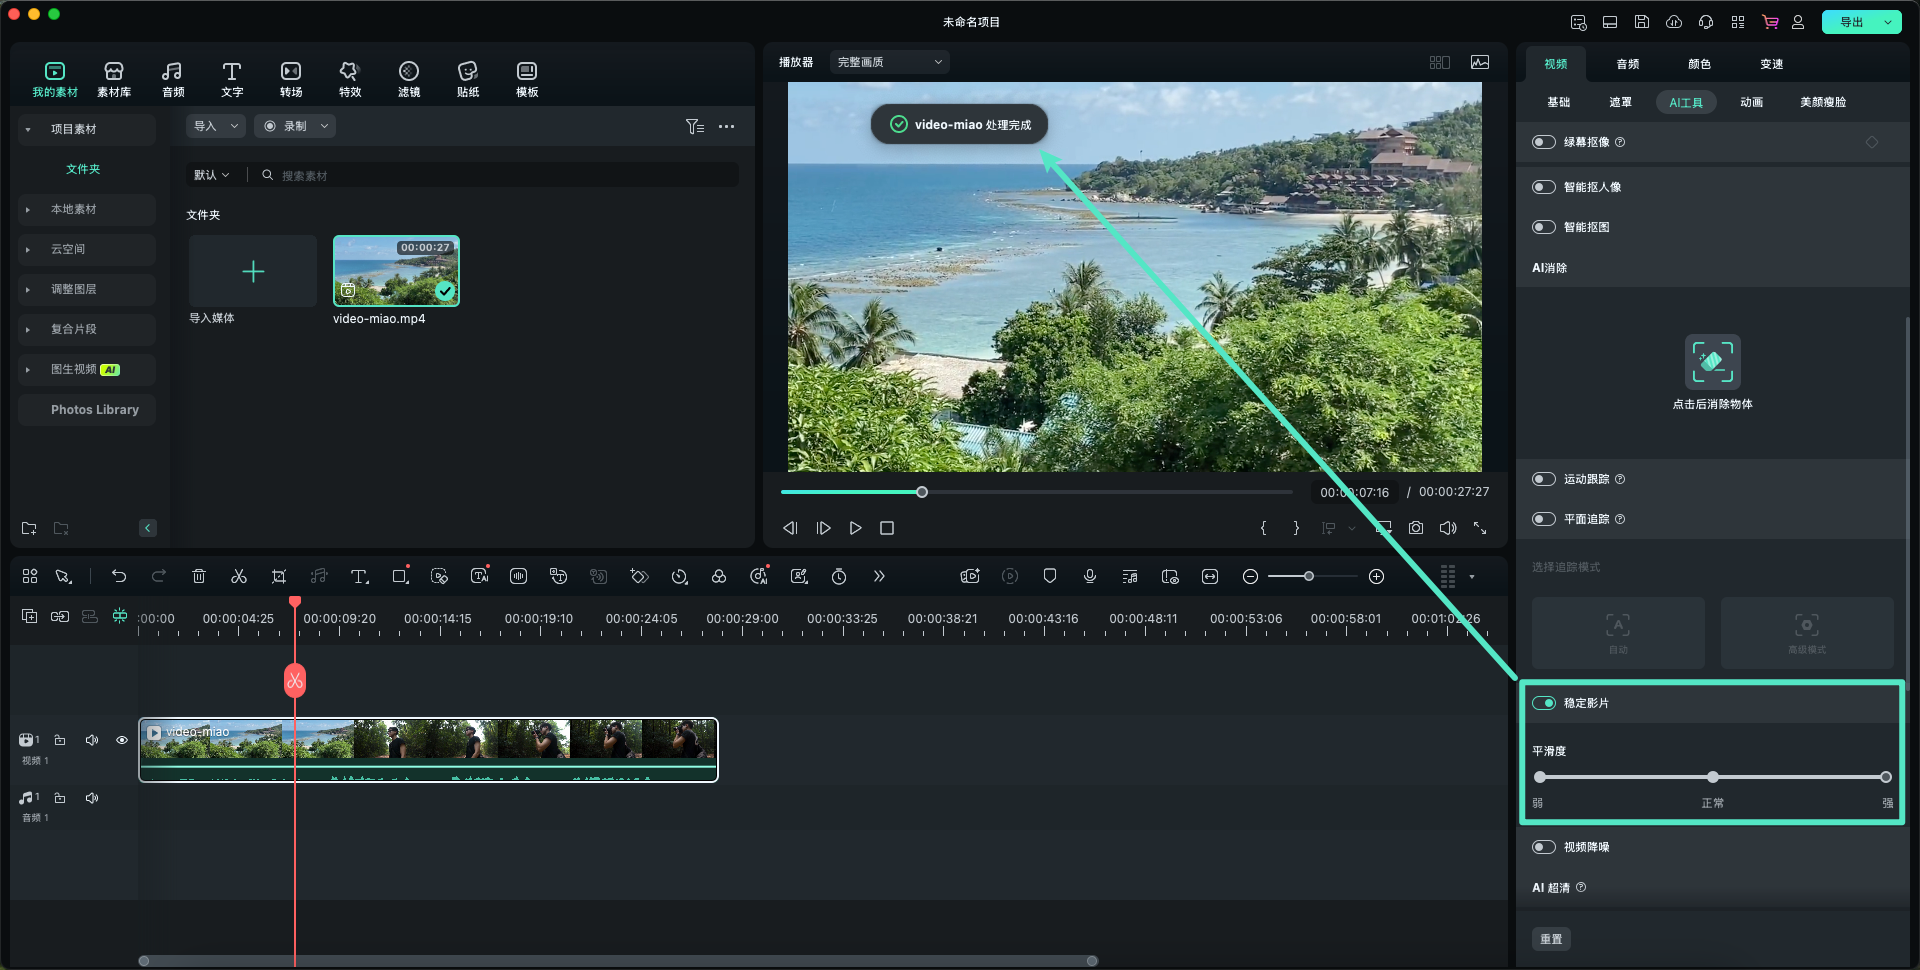Switch to the 颜色 properties tab

[x=1700, y=64]
